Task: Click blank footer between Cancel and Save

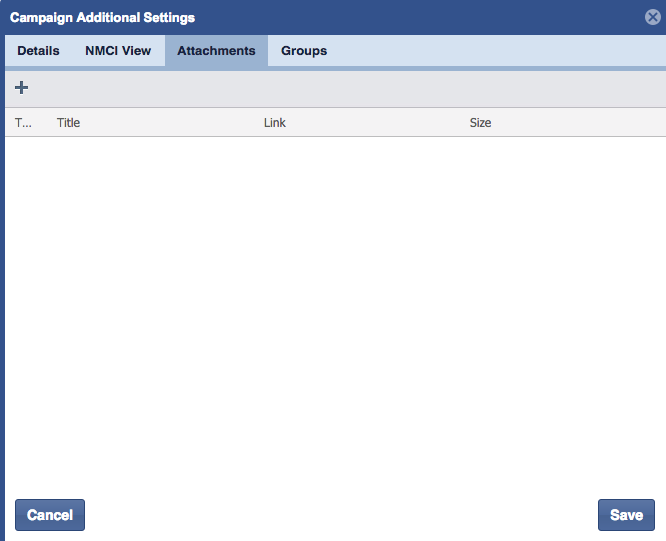Action: pos(340,515)
